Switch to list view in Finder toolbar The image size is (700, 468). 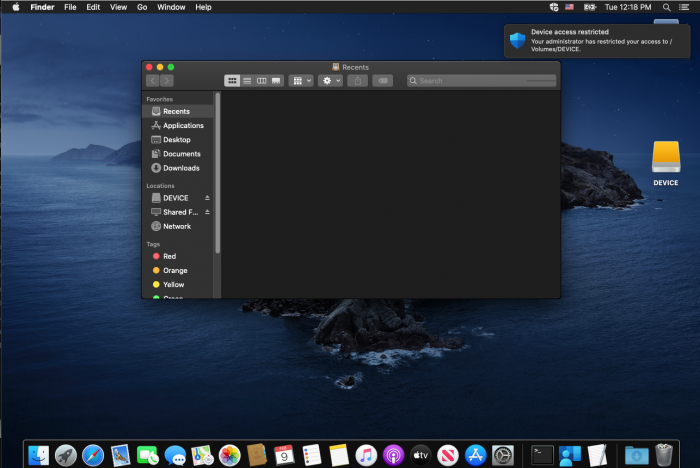point(247,80)
